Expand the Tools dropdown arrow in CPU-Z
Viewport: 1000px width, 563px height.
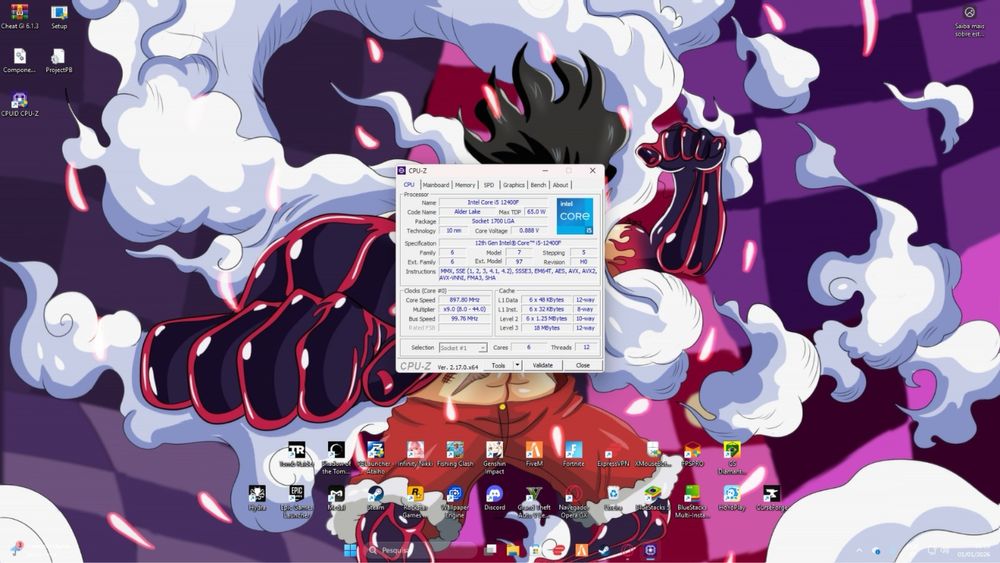pyautogui.click(x=517, y=365)
